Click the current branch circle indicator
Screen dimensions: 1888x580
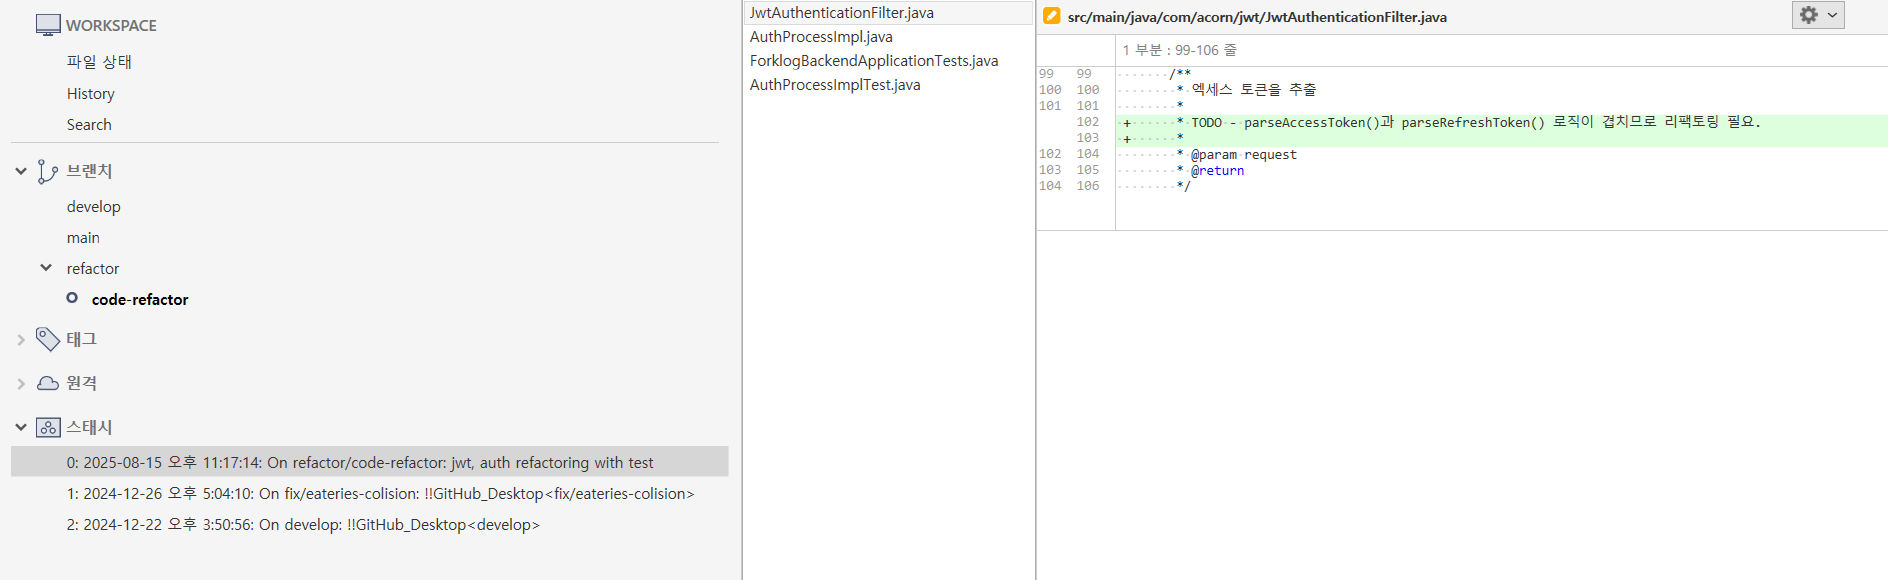pyautogui.click(x=72, y=298)
